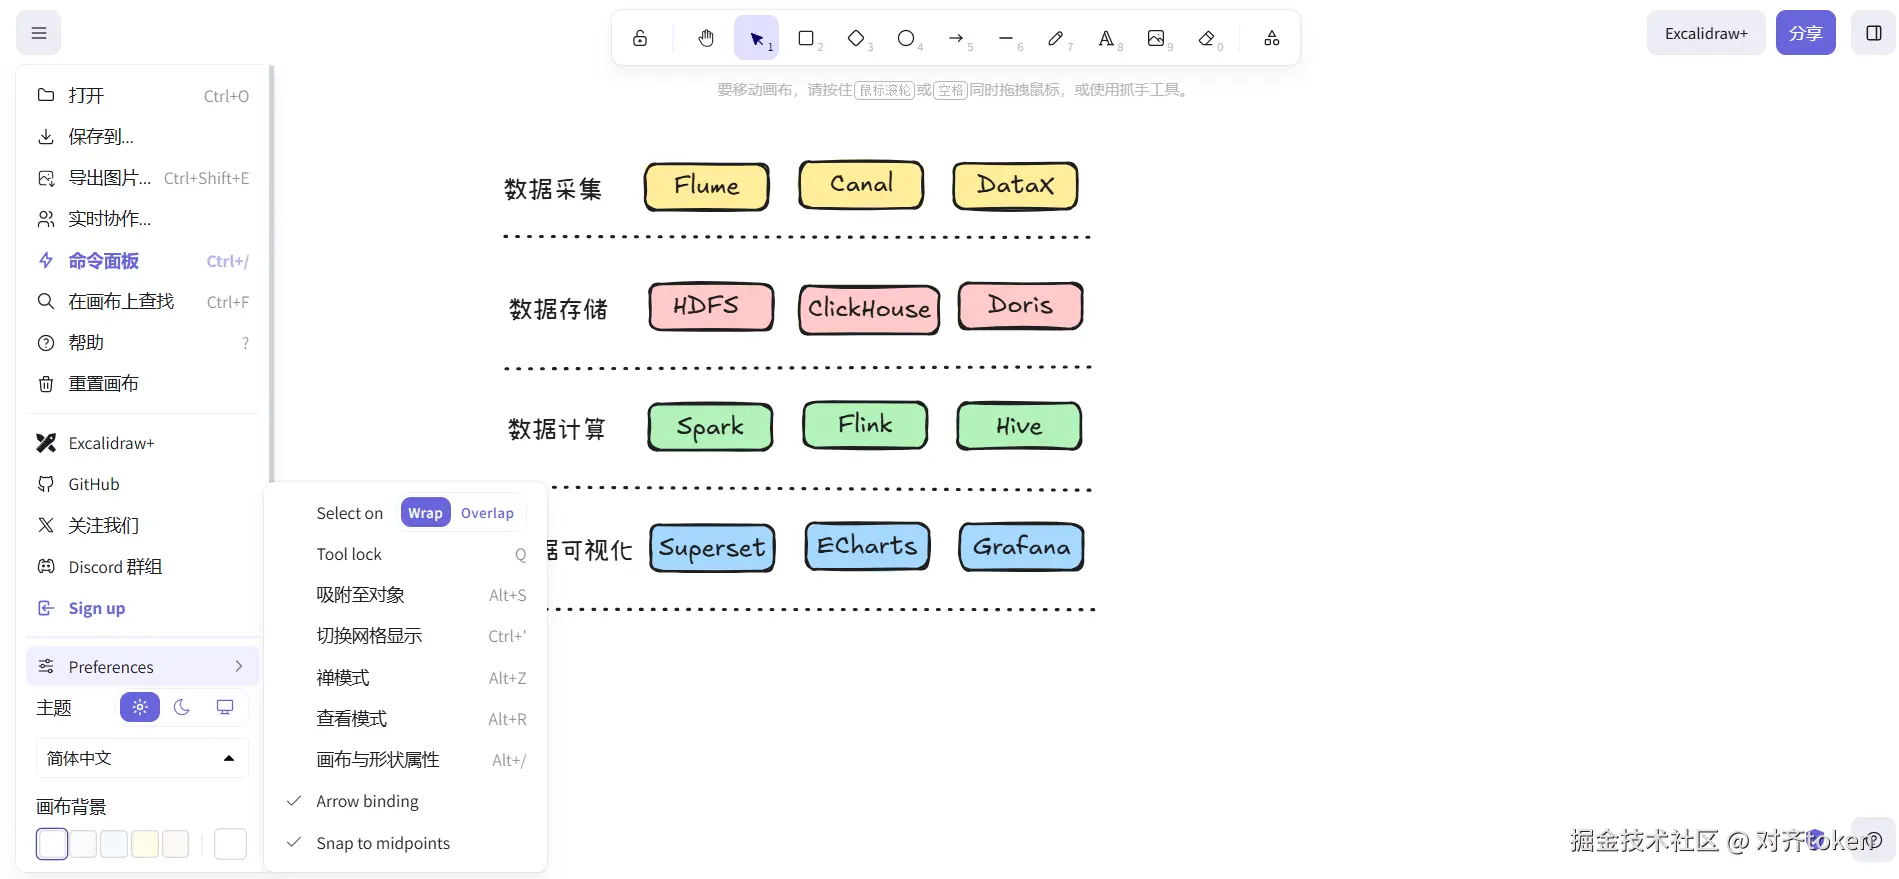Viewport: 1899px width, 879px height.
Task: Click the 分享 share button
Action: tap(1805, 33)
